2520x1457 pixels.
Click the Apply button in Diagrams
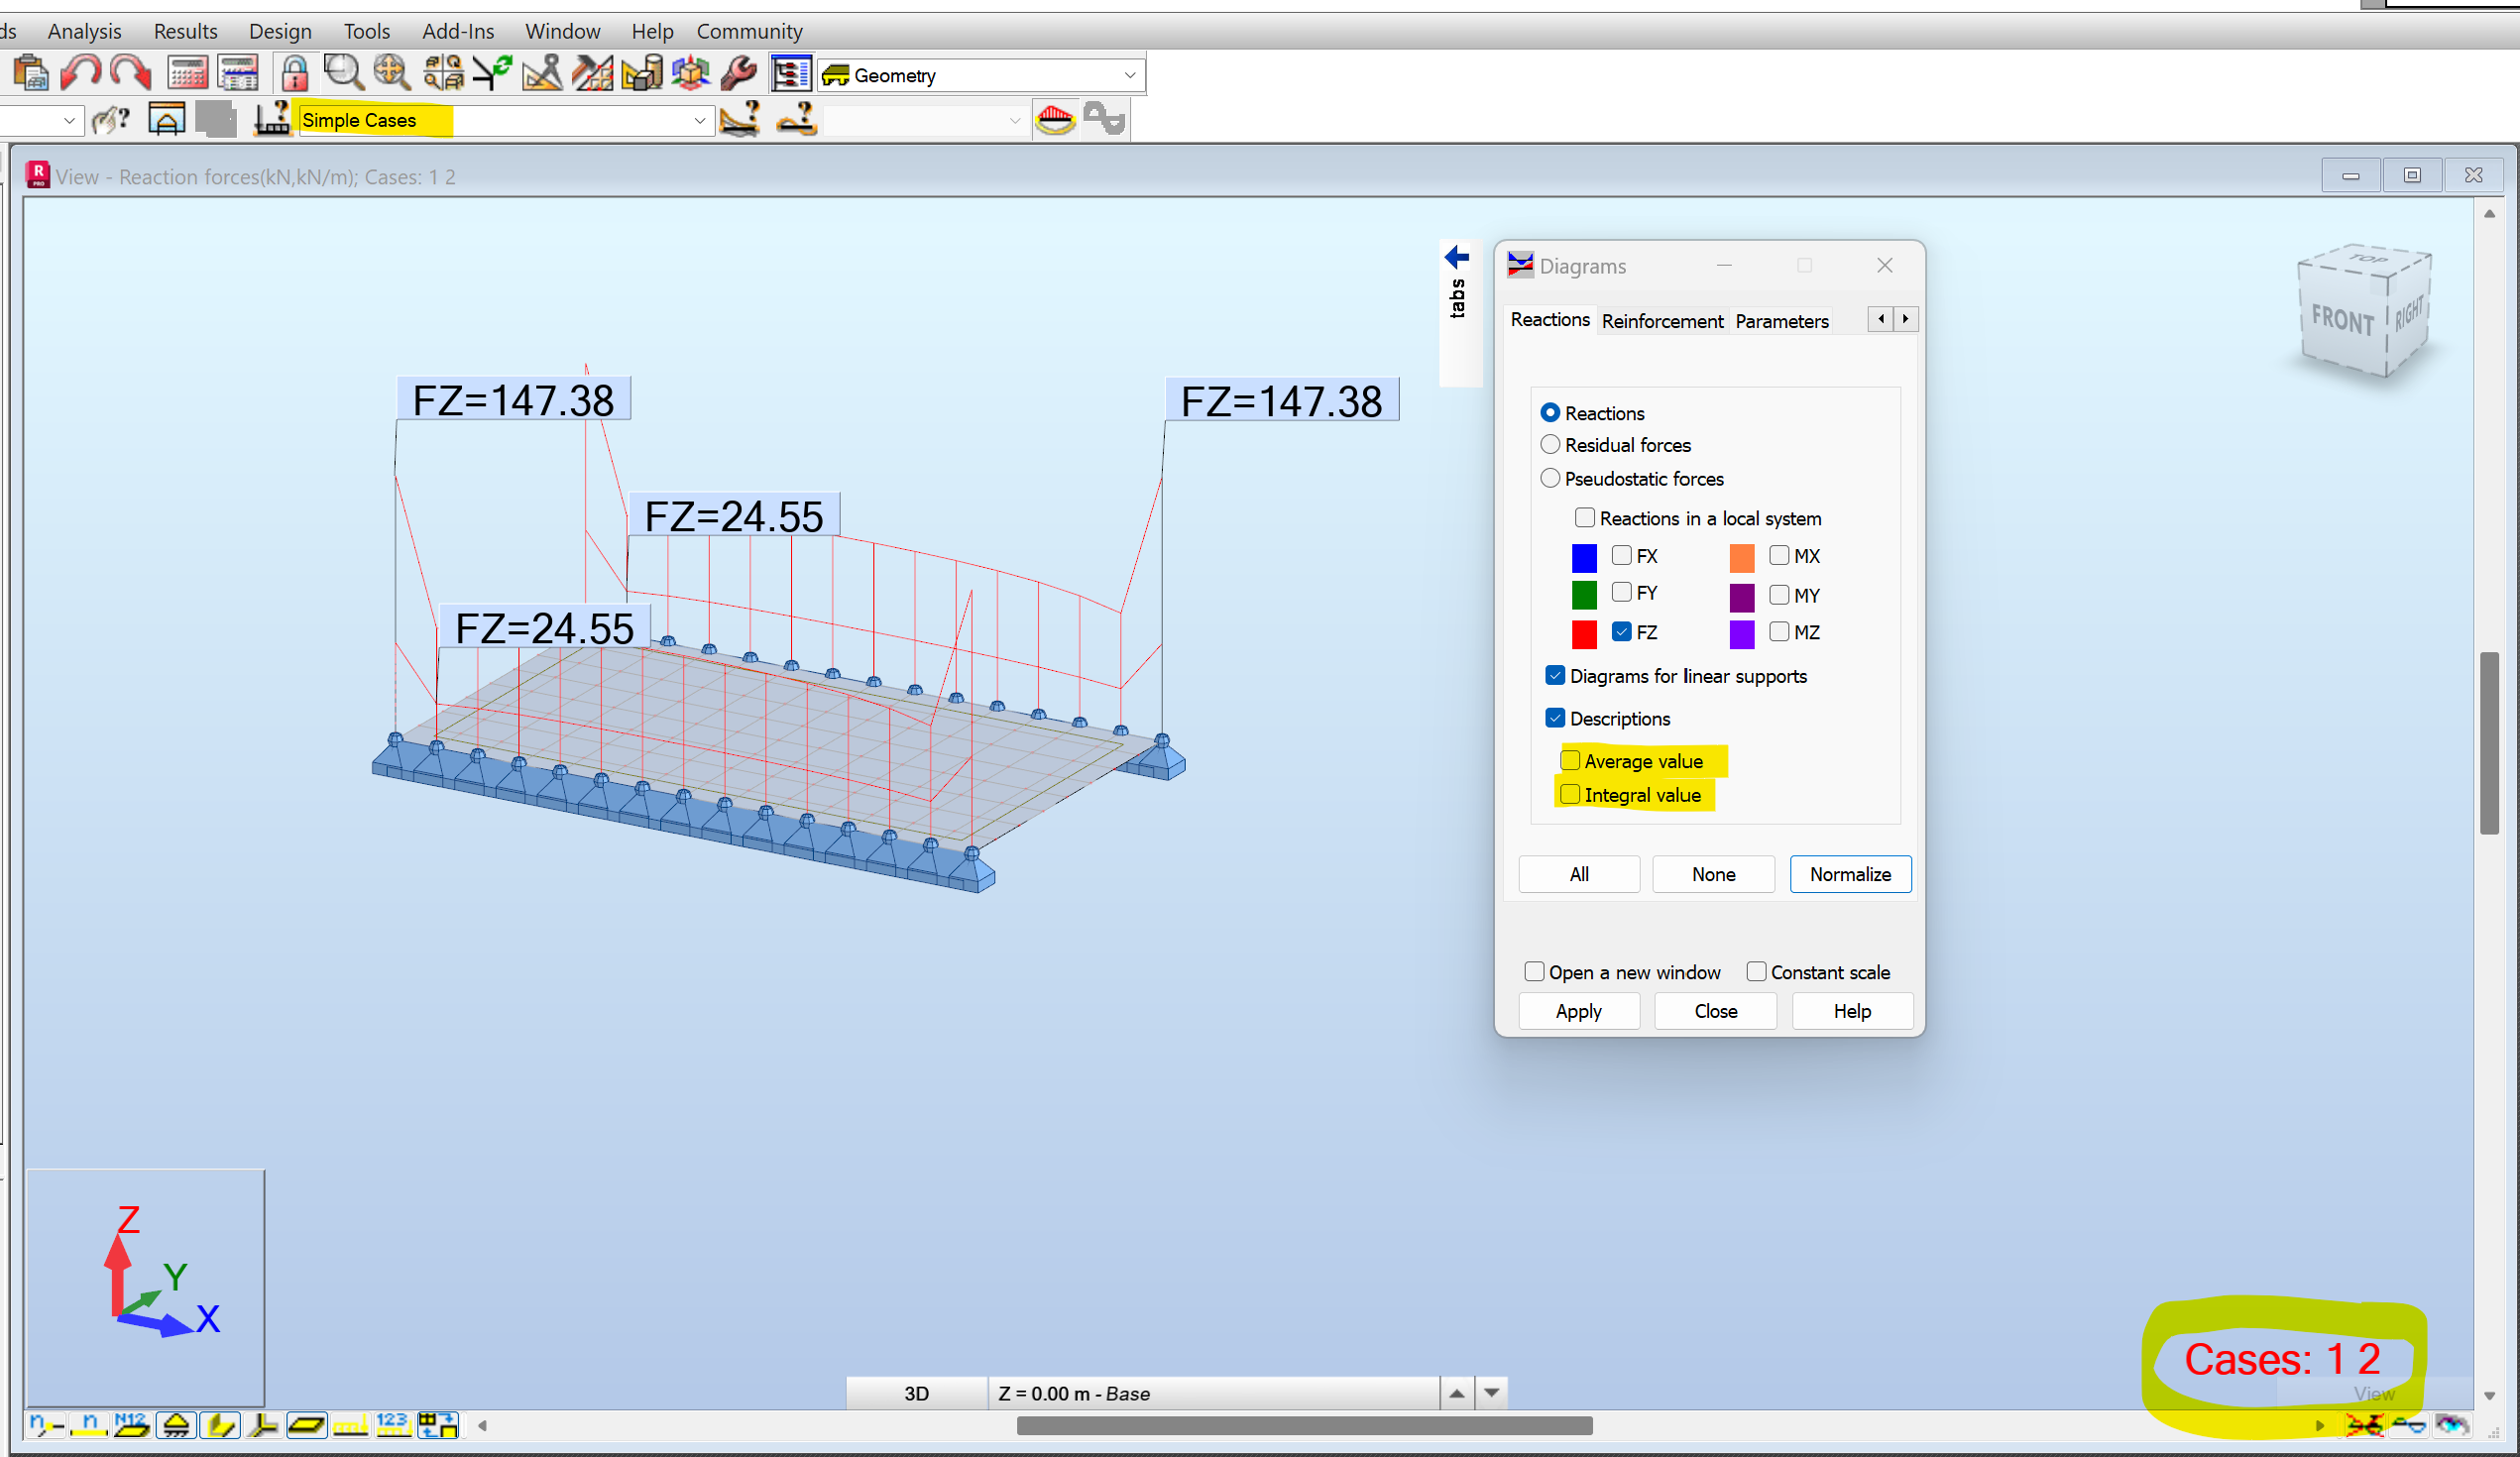pyautogui.click(x=1577, y=1011)
